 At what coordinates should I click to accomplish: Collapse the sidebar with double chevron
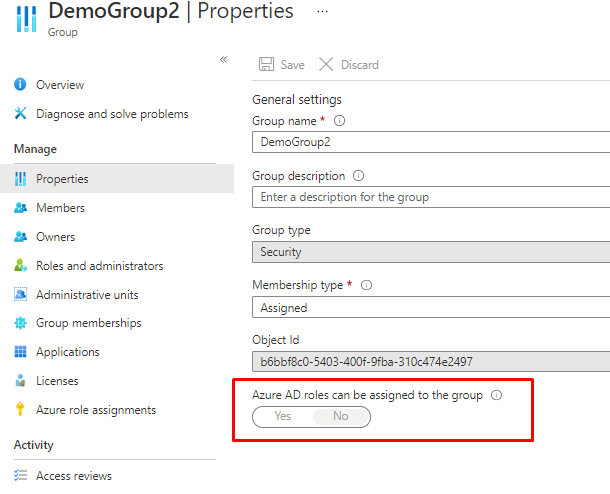[x=224, y=60]
